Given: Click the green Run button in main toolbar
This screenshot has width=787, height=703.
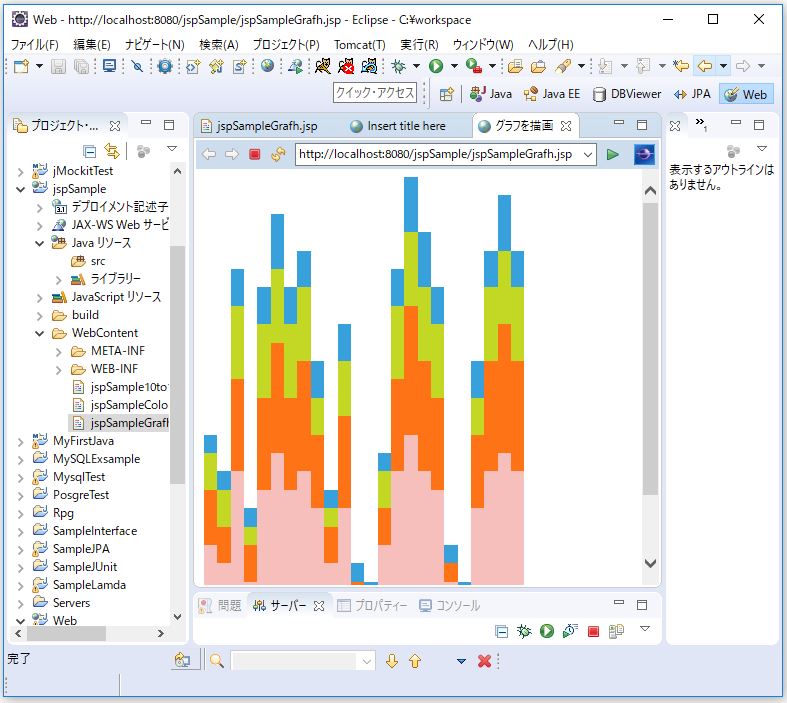Looking at the screenshot, I should (x=436, y=66).
